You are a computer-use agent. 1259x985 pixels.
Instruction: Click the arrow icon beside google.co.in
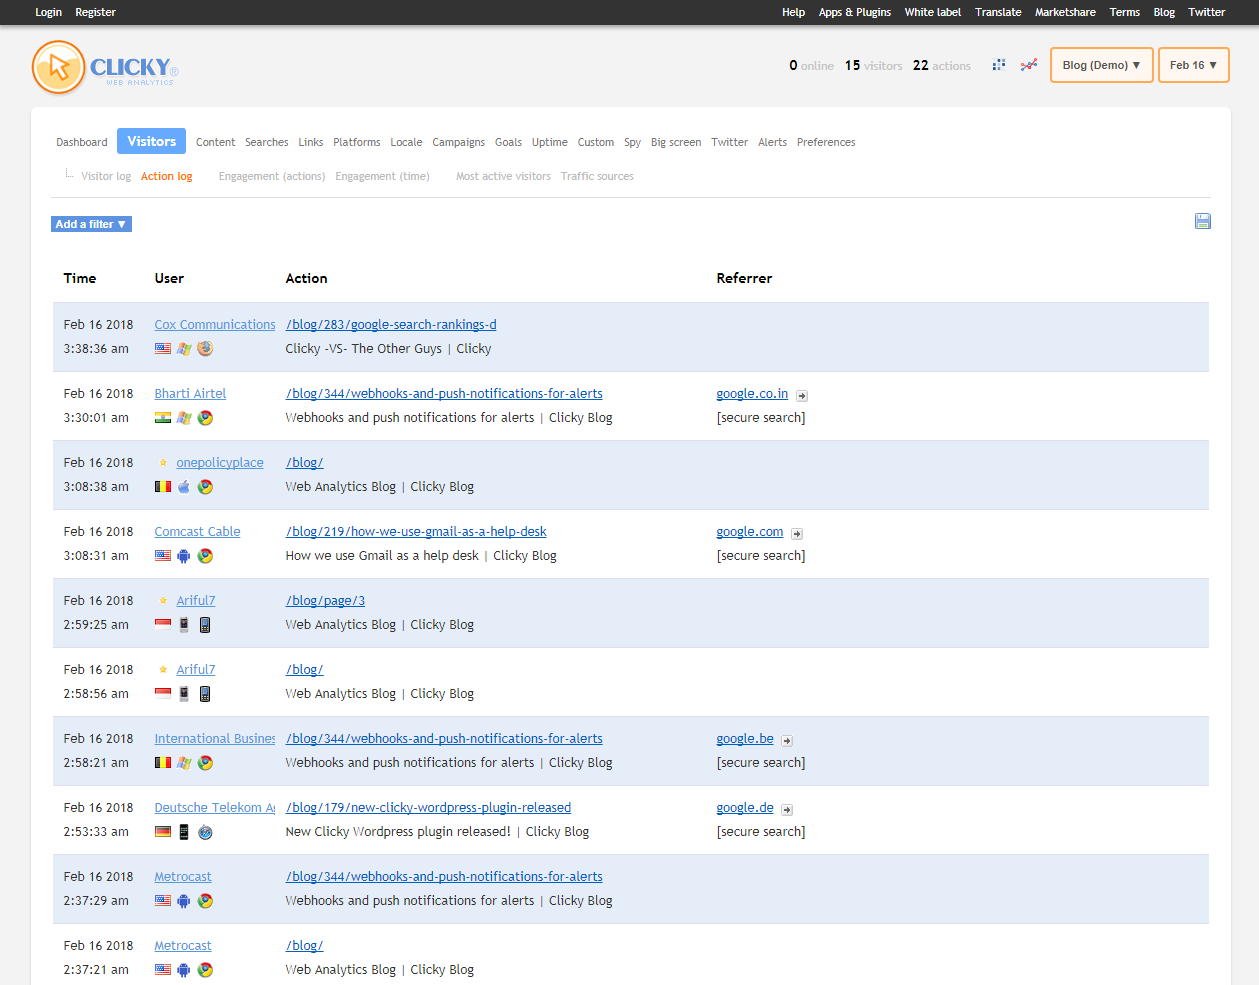[802, 396]
